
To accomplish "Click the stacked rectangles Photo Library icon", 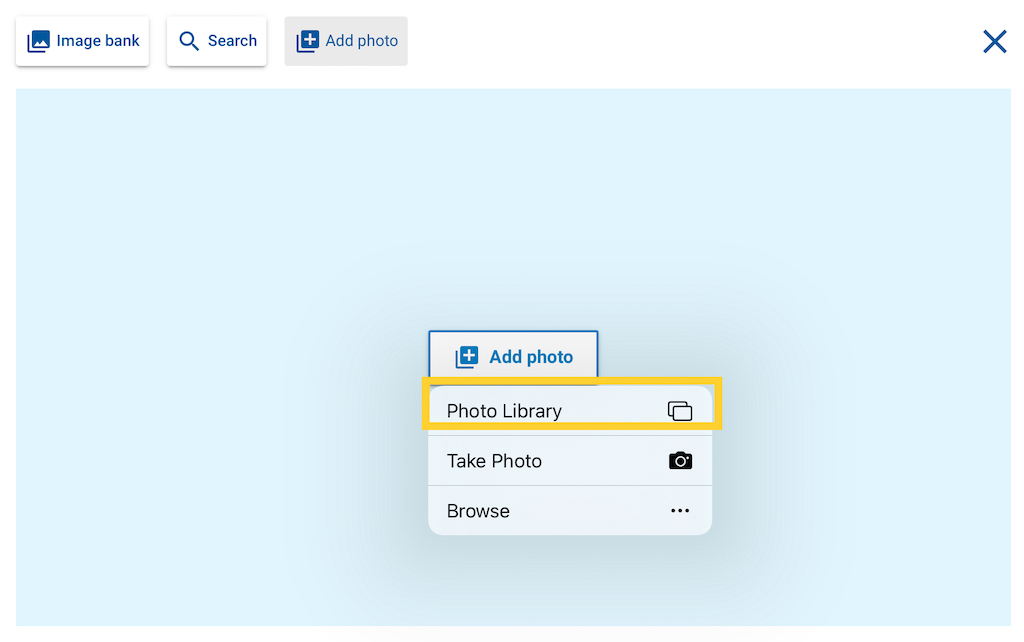I will [x=680, y=411].
